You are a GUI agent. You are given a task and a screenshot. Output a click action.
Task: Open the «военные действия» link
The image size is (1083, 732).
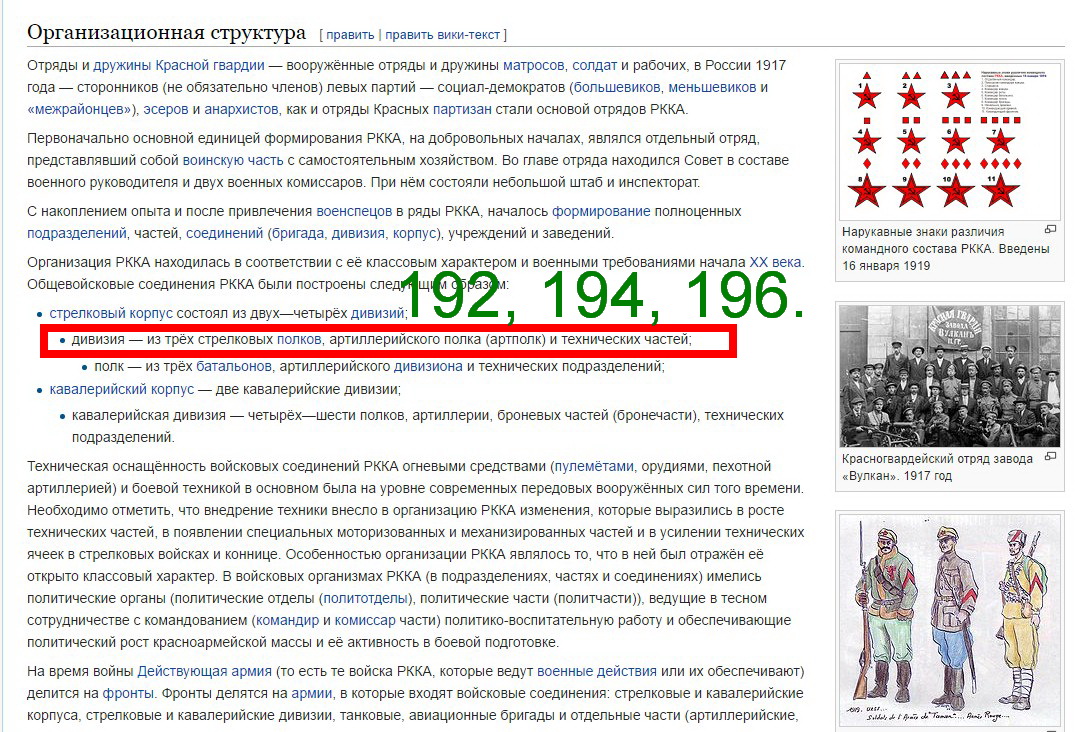pyautogui.click(x=597, y=672)
